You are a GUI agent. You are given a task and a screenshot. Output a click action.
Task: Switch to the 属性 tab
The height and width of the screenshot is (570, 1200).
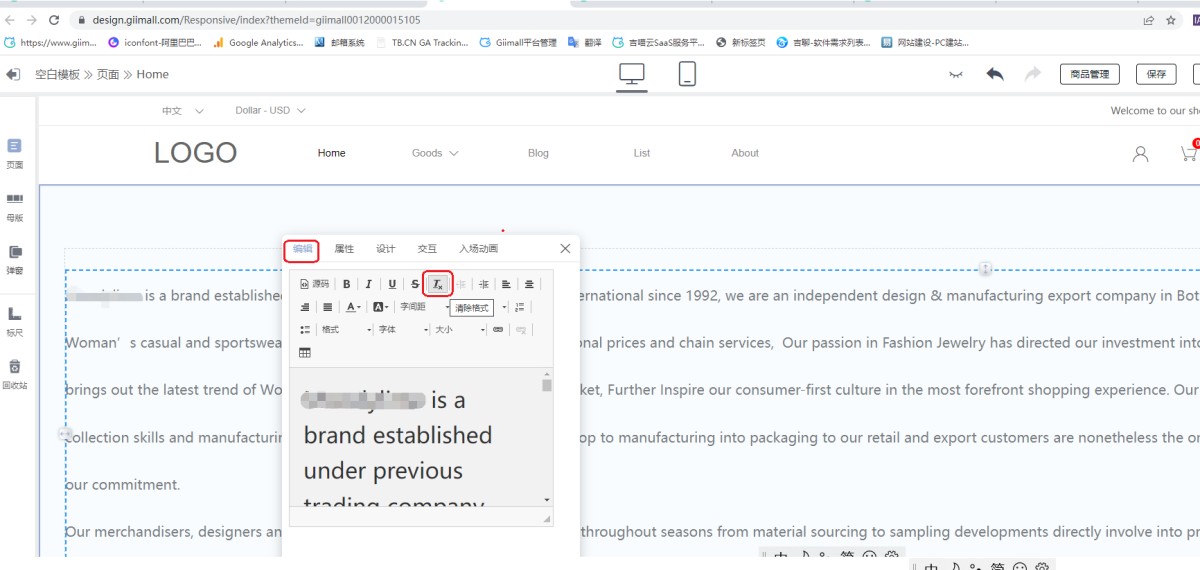click(344, 249)
